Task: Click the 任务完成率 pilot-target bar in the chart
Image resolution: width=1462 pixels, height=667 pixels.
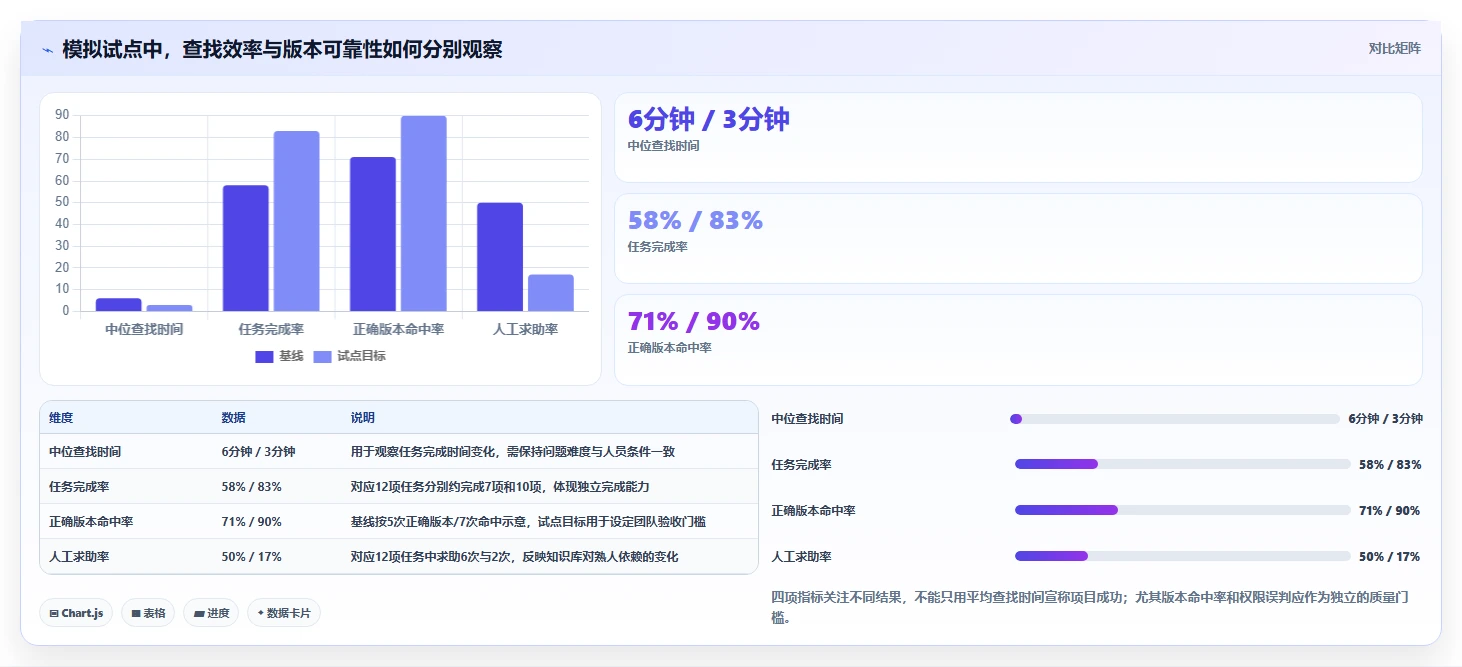Action: 296,221
